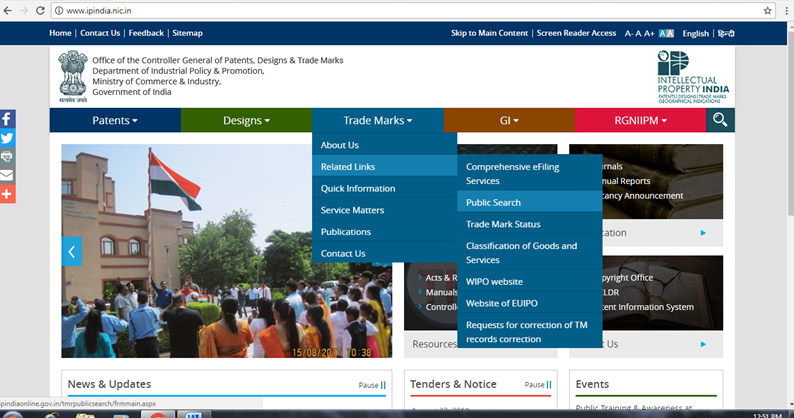The height and width of the screenshot is (418, 794).
Task: Open Trade Mark Status submenu item
Action: pyautogui.click(x=530, y=224)
